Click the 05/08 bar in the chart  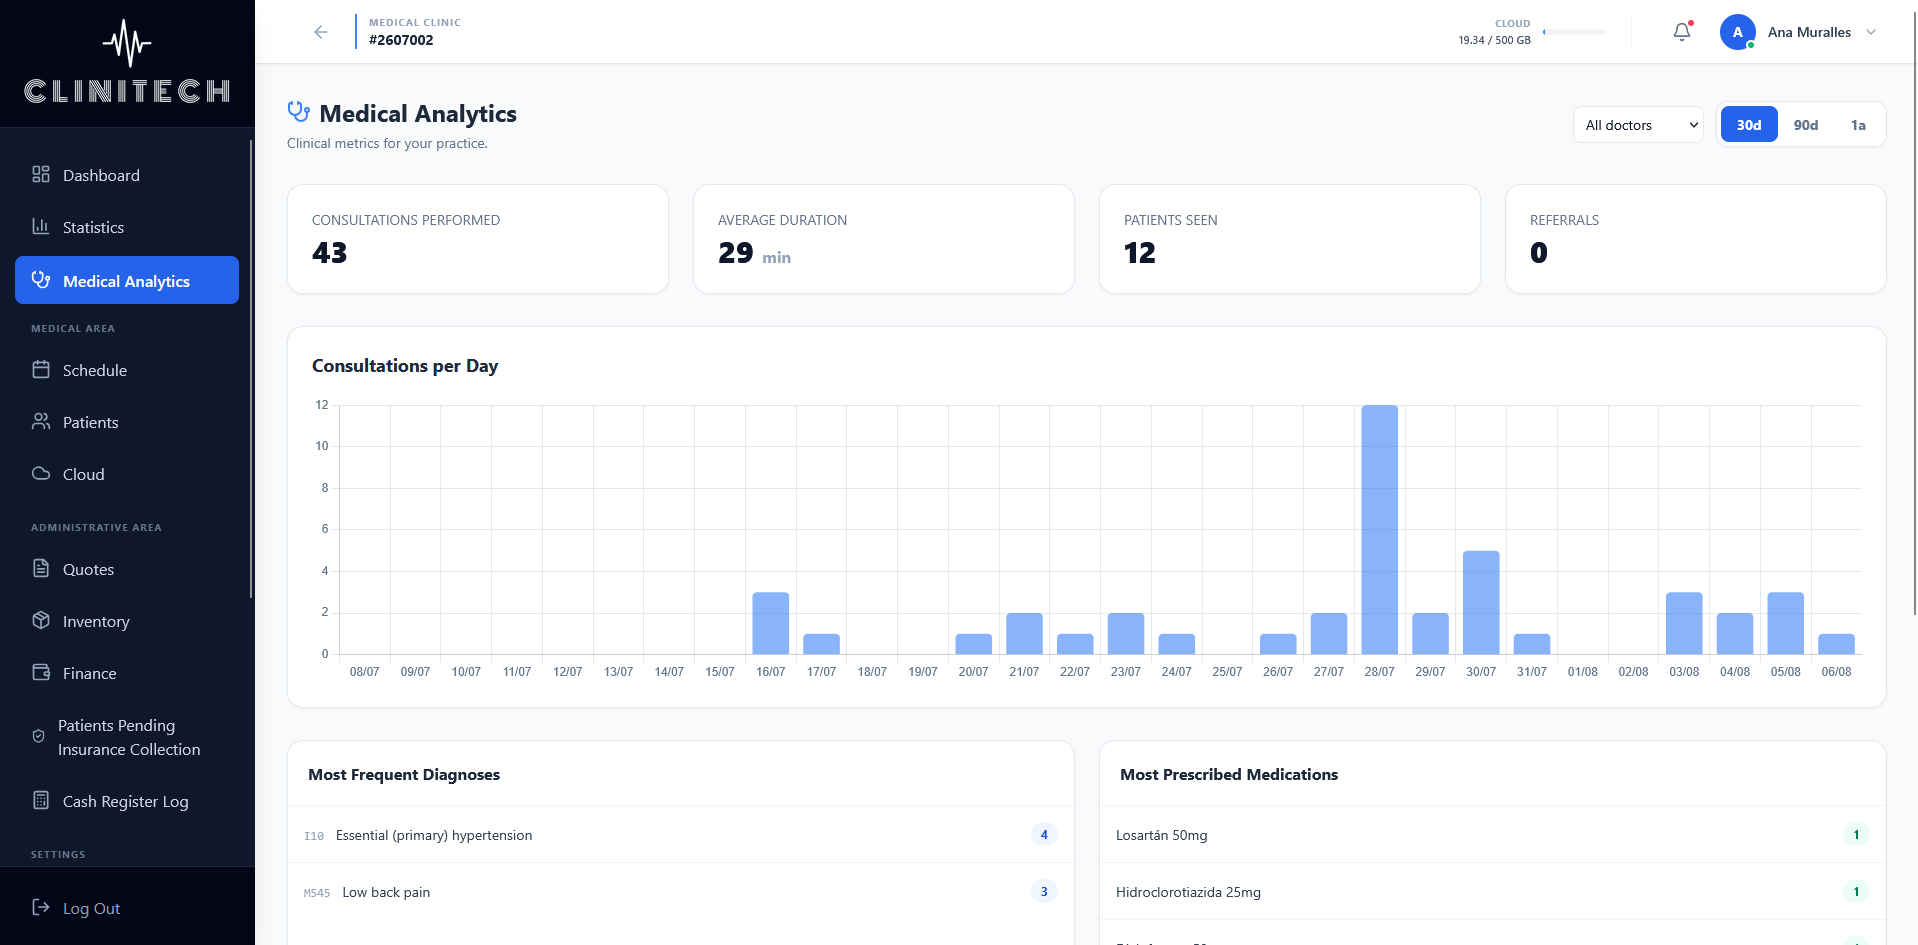(x=1786, y=623)
